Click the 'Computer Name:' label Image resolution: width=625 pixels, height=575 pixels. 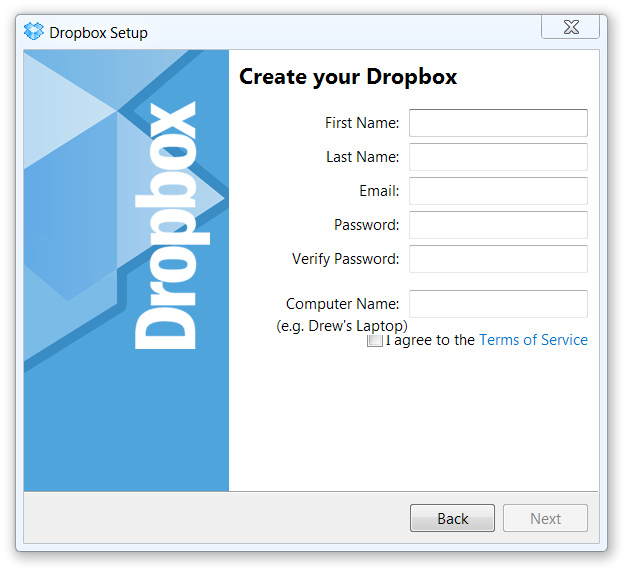(x=342, y=304)
